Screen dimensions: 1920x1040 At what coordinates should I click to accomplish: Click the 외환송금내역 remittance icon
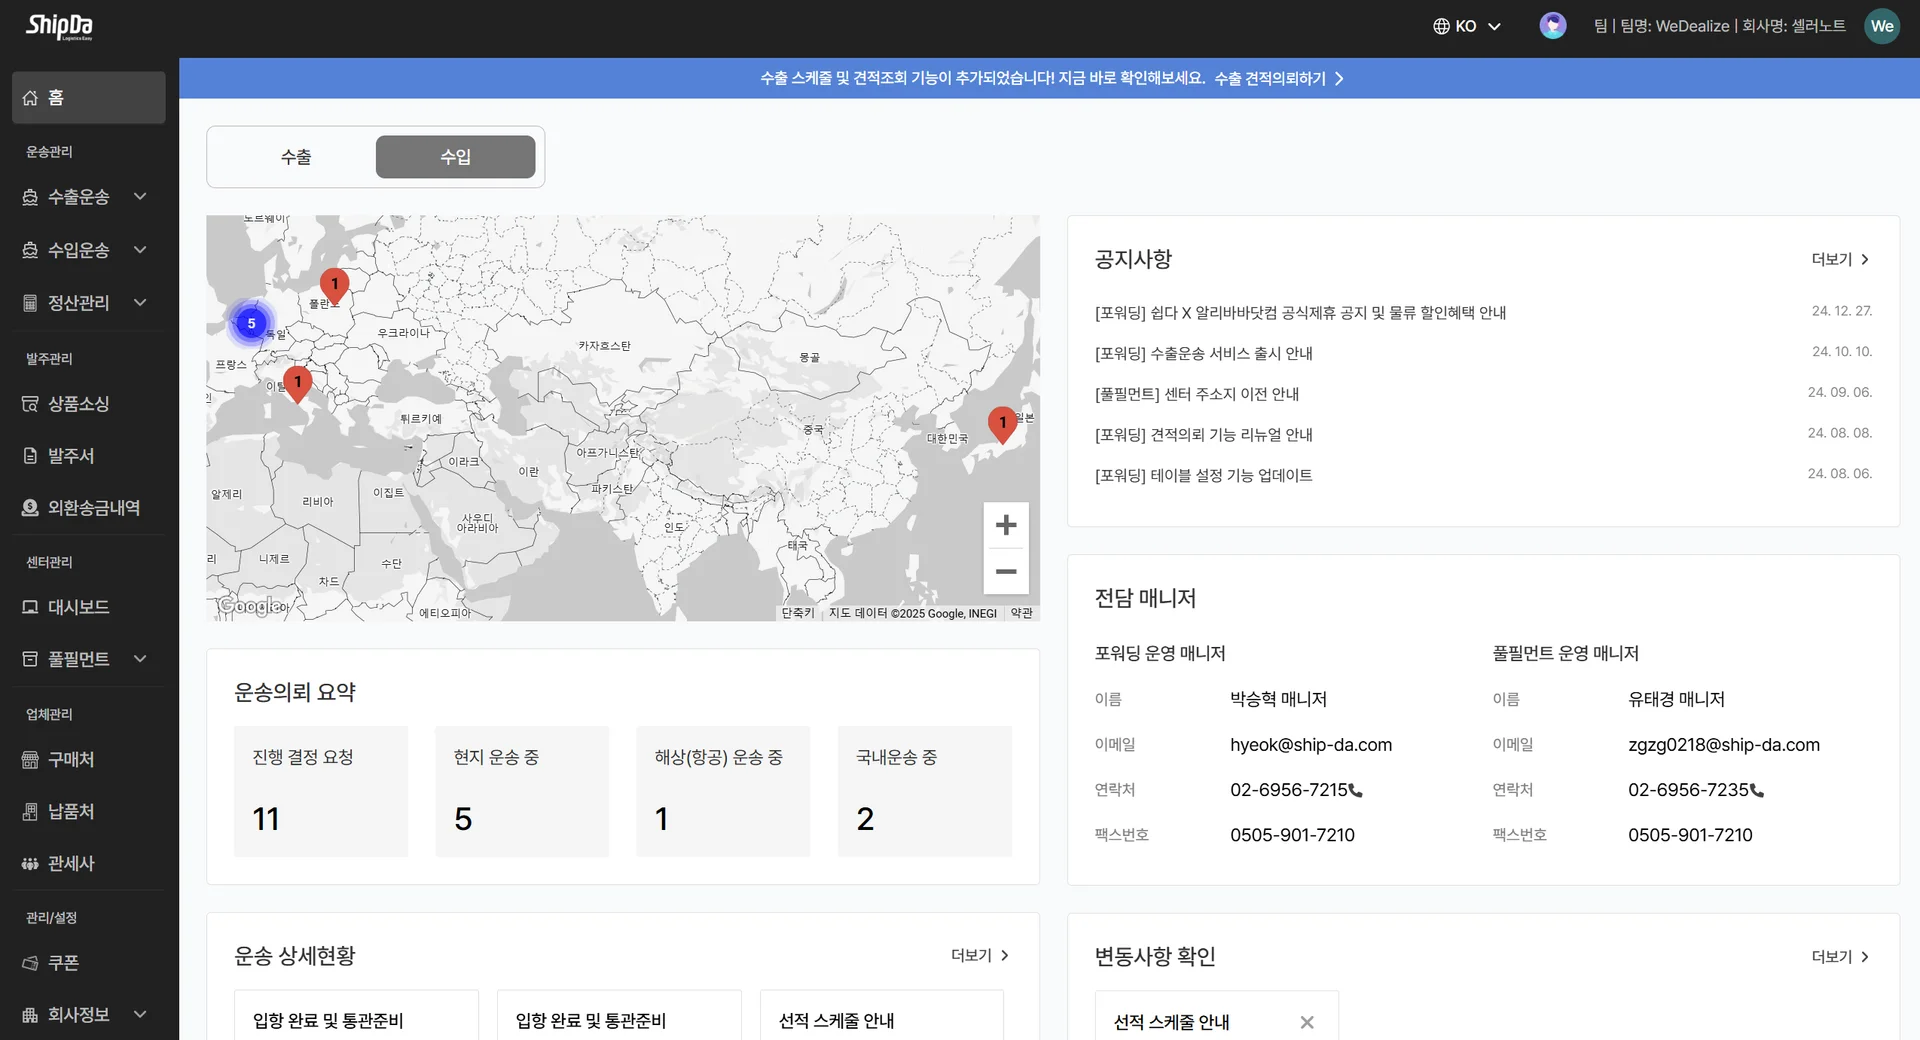(30, 507)
